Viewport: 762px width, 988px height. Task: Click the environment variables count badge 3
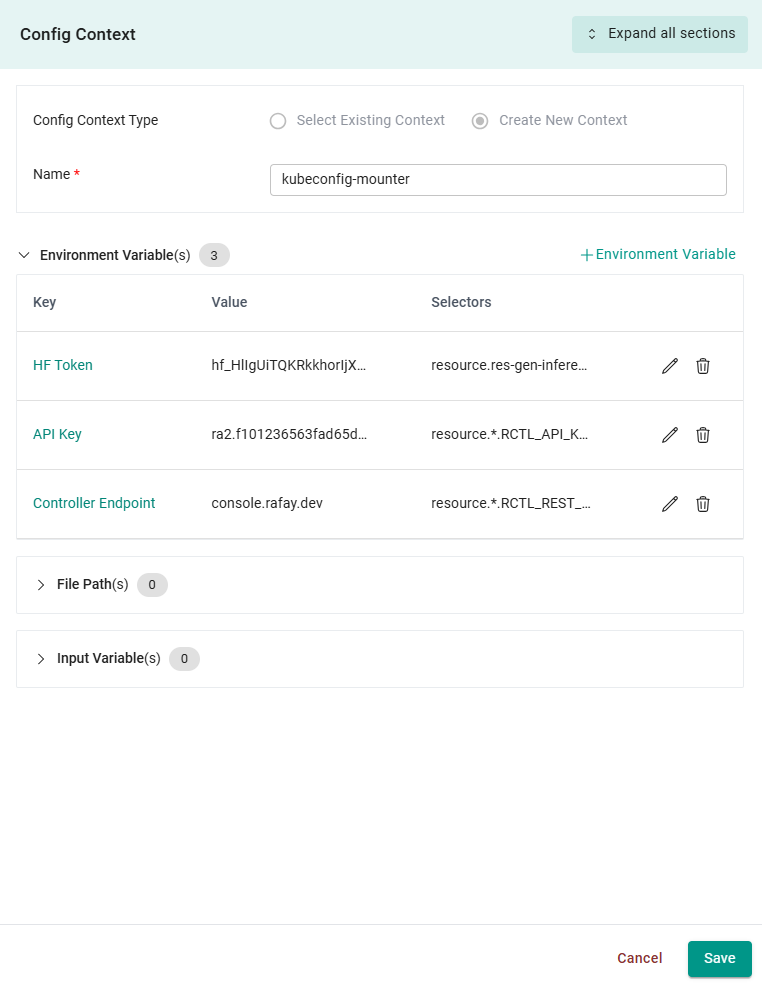click(x=214, y=255)
